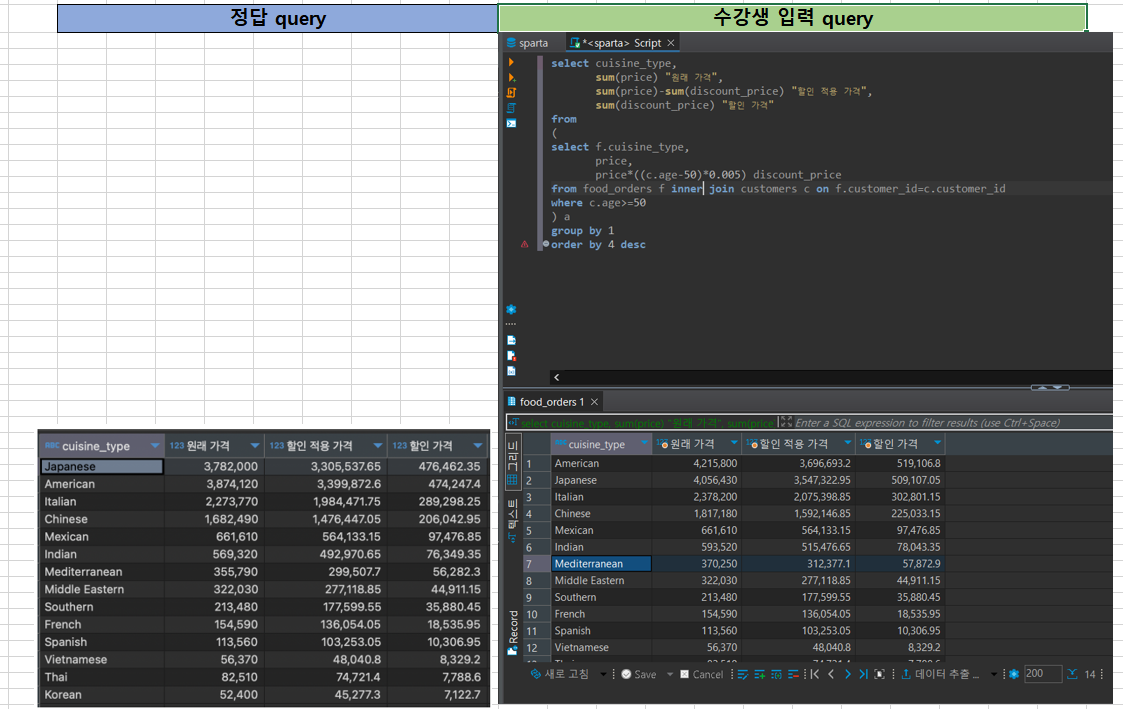This screenshot has width=1123, height=709.
Task: Click the panel maximize handle above the results
Action: pyautogui.click(x=1050, y=387)
